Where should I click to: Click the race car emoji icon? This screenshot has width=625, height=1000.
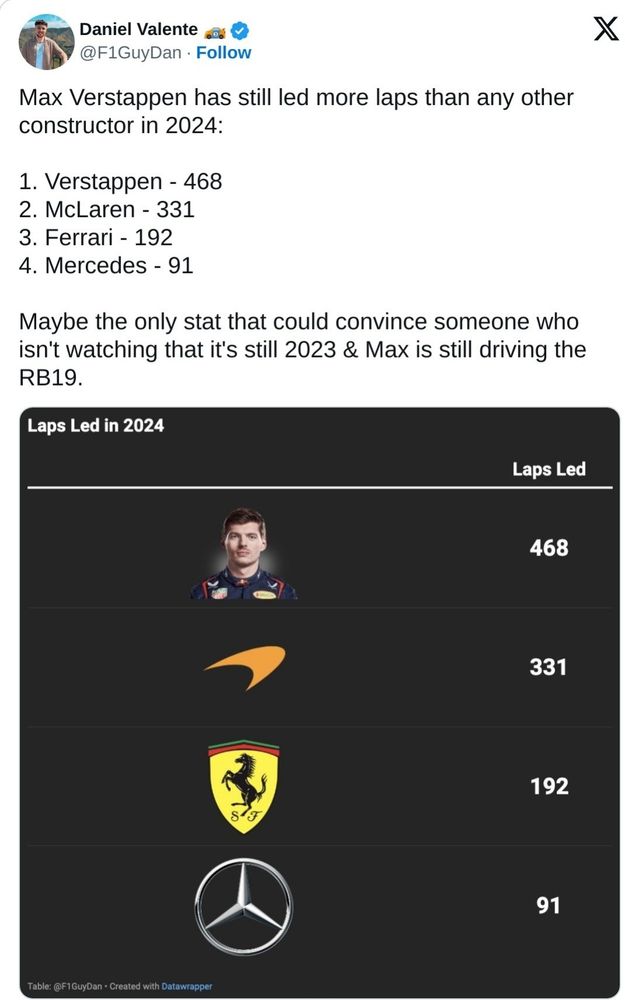pos(216,31)
